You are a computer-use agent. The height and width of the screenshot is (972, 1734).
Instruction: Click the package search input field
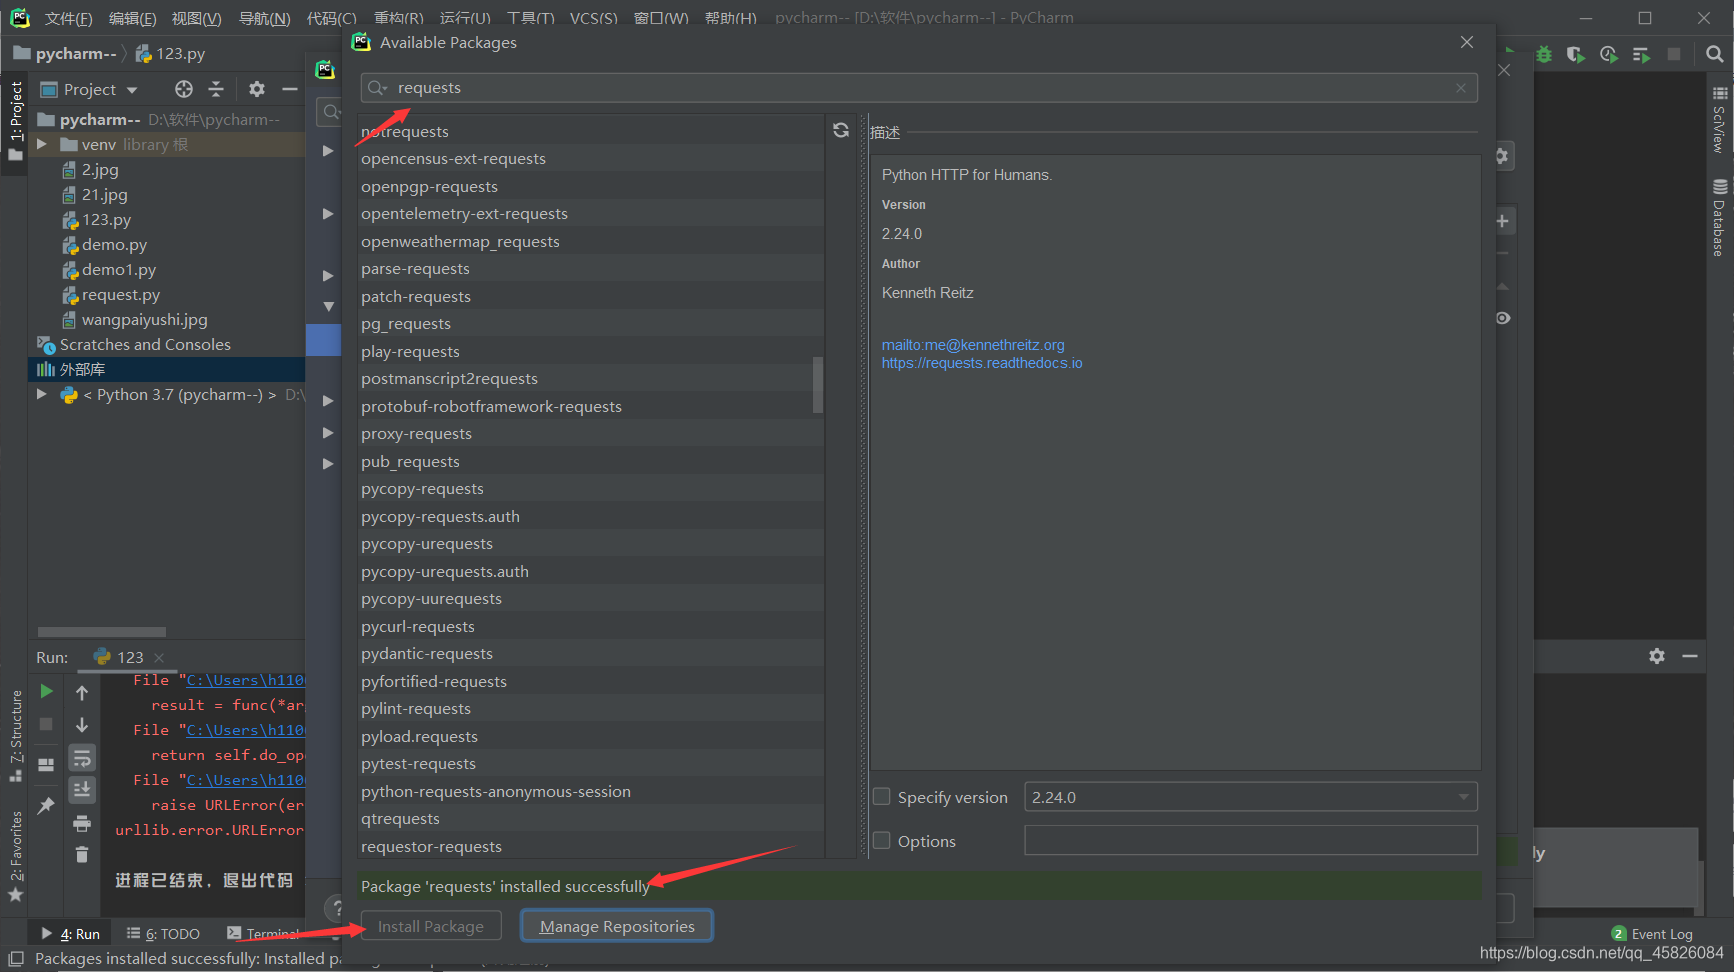tap(919, 88)
